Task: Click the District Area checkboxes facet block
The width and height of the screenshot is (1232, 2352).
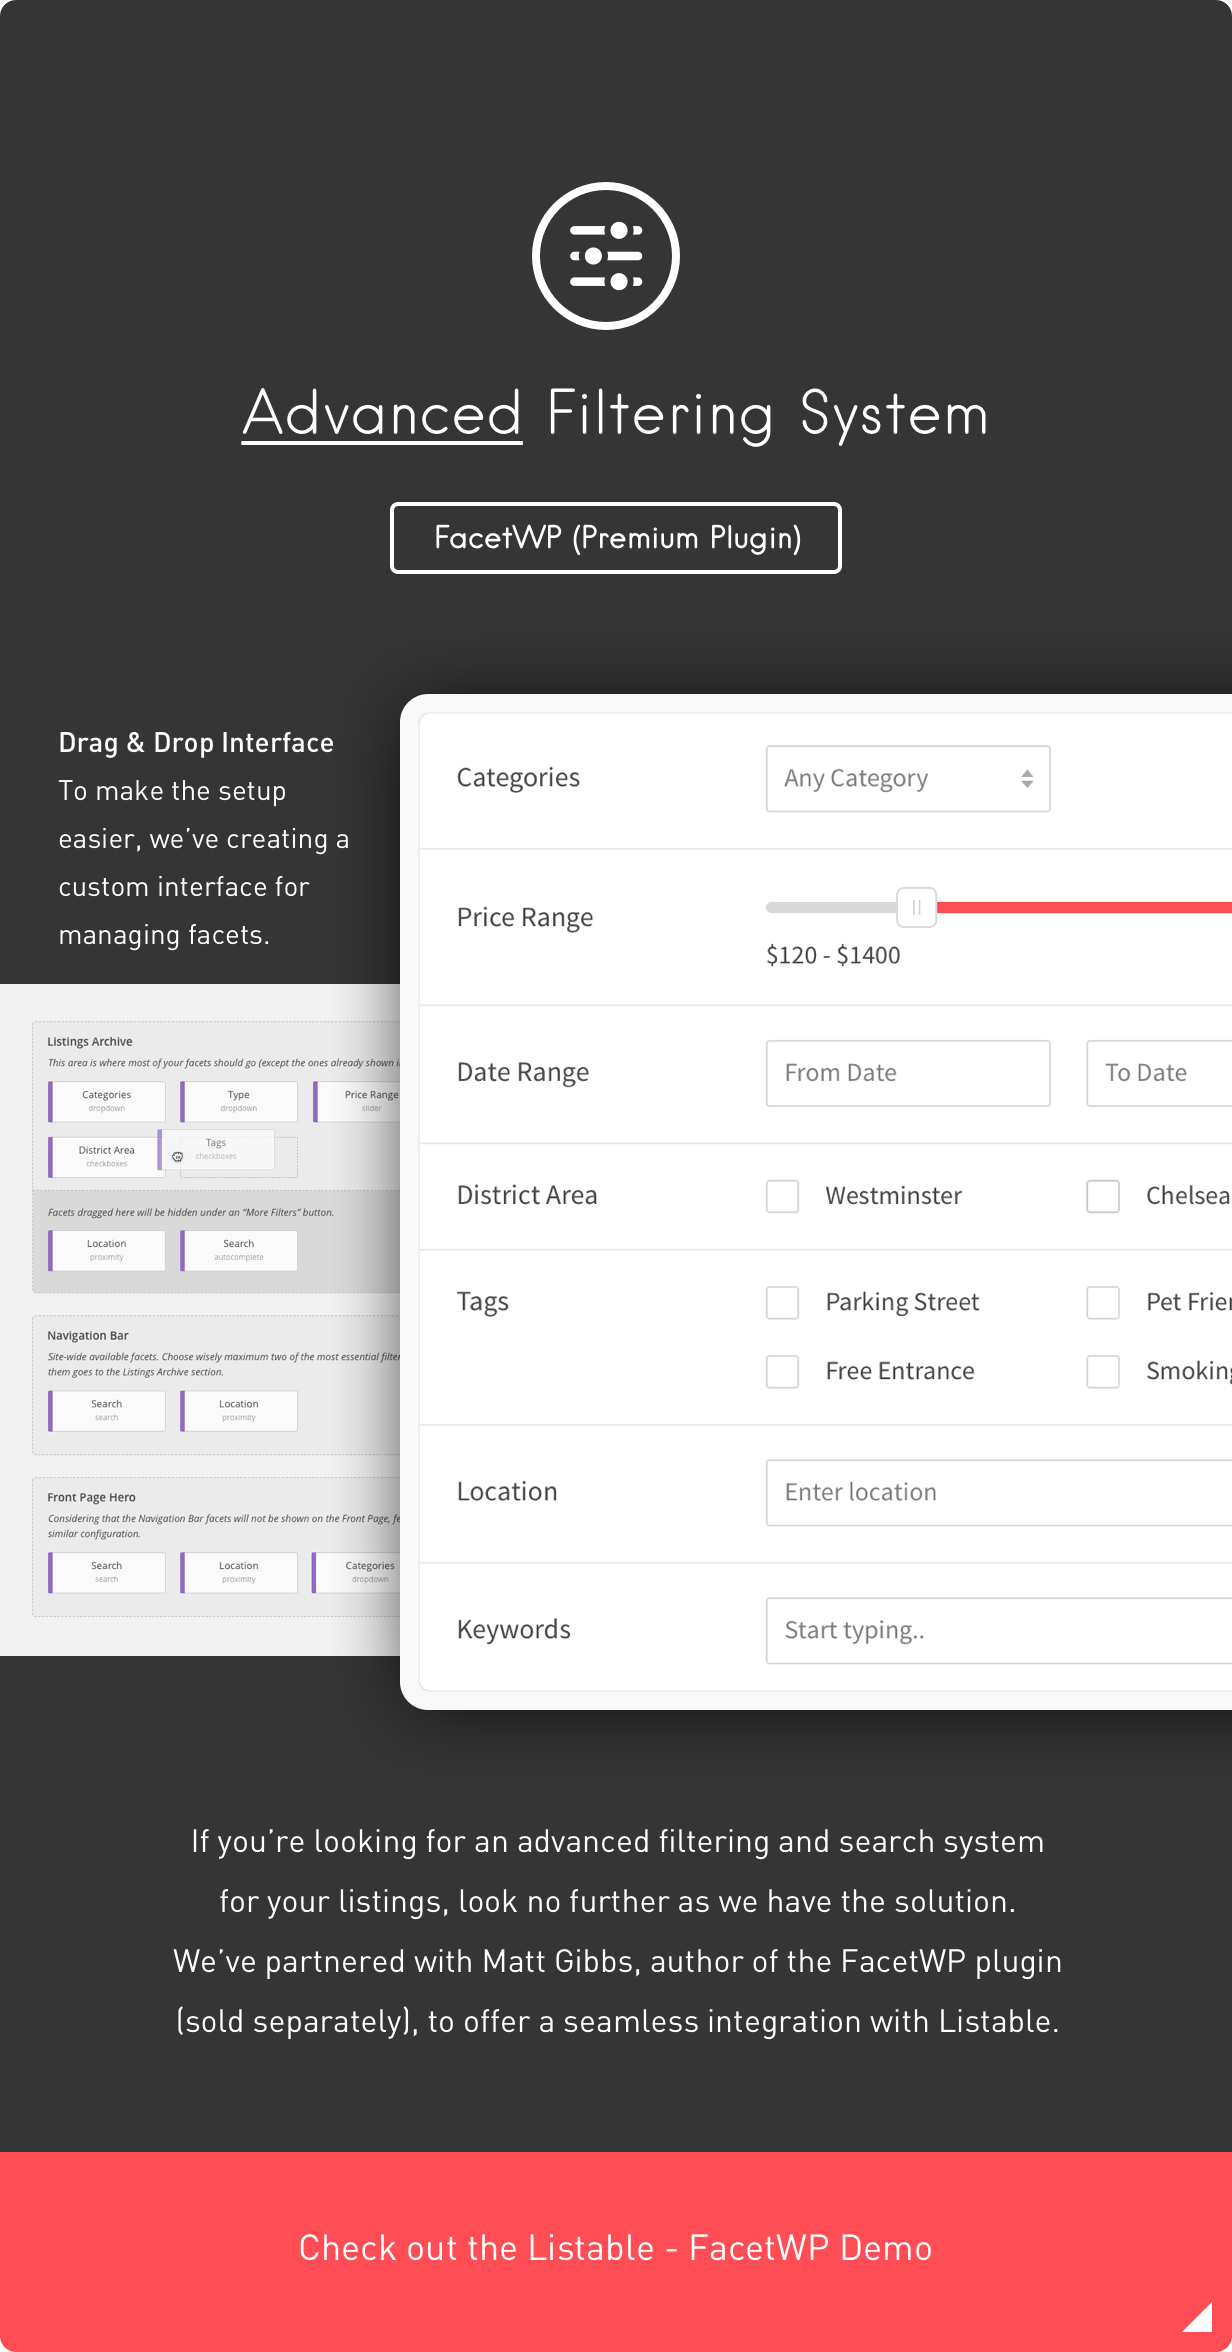Action: [x=105, y=1157]
